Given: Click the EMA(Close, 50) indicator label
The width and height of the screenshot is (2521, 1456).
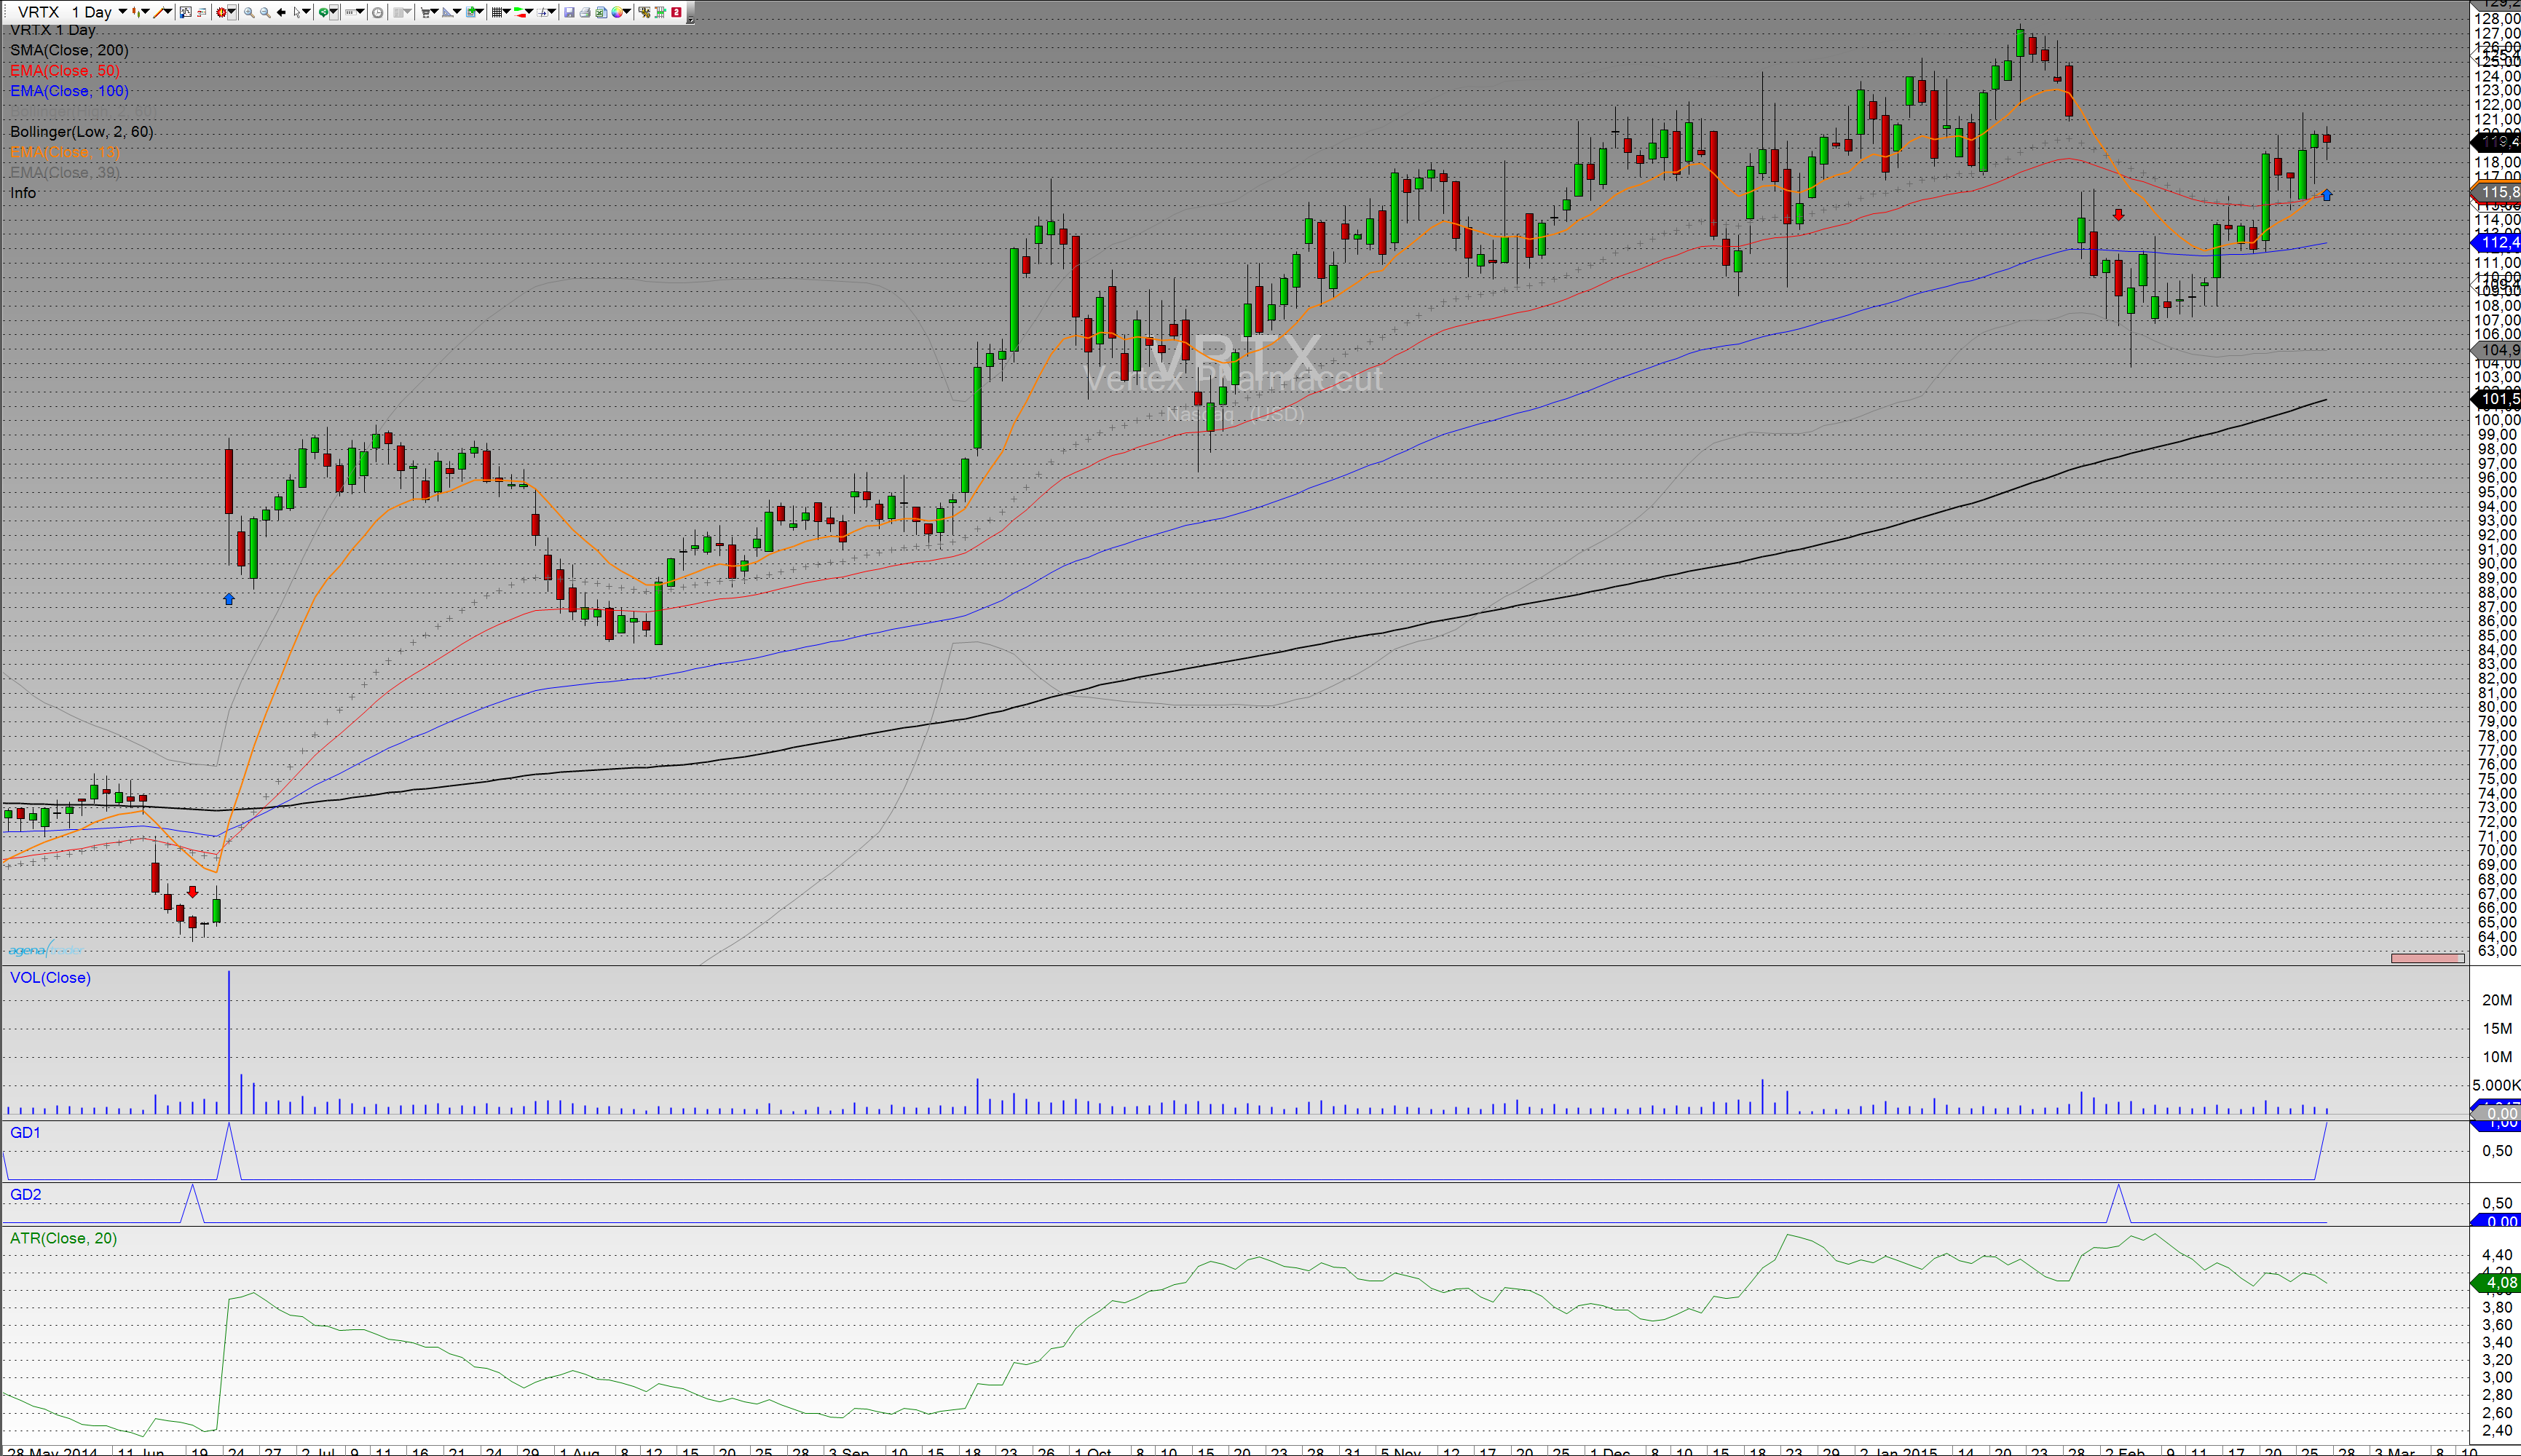Looking at the screenshot, I should click(x=65, y=71).
